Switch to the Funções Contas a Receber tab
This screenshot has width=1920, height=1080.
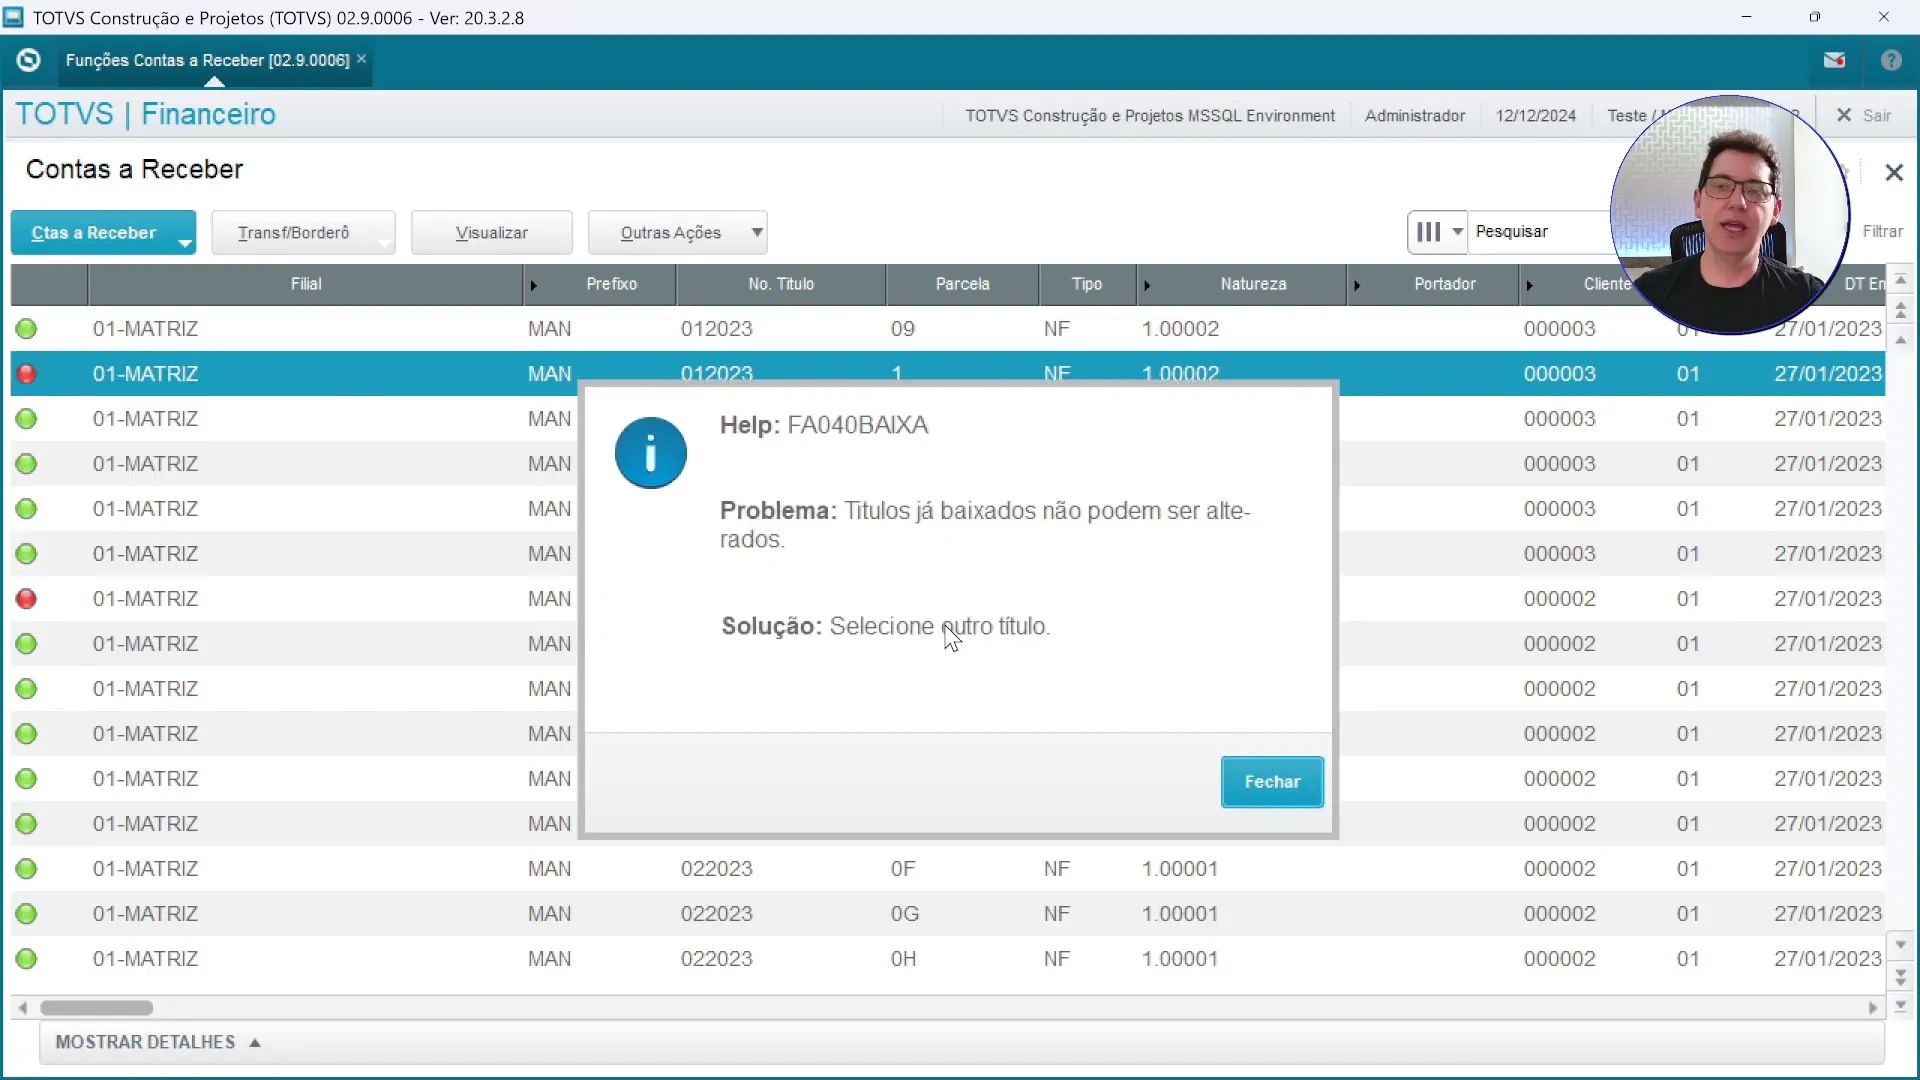[205, 60]
